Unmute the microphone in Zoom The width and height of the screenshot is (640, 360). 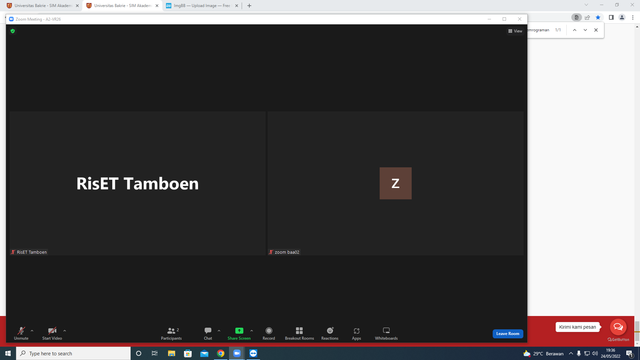click(21, 333)
